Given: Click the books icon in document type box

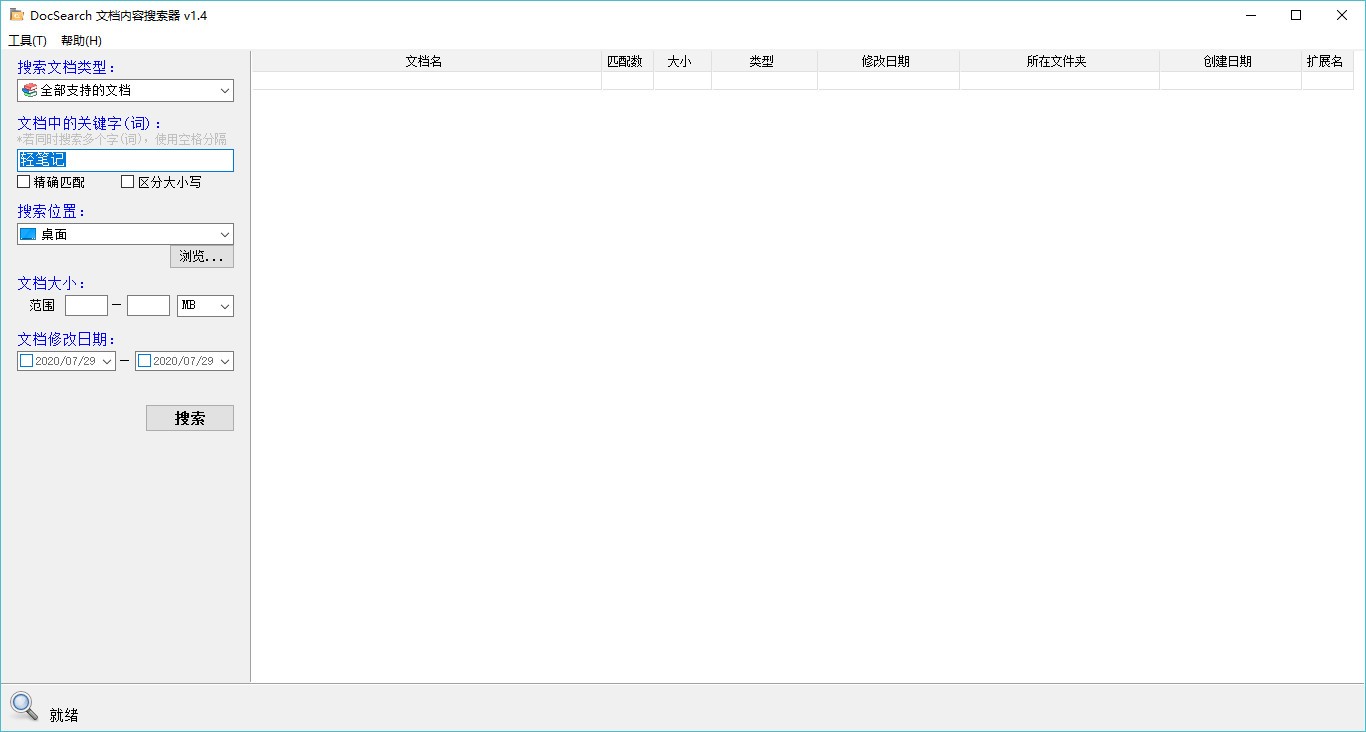Looking at the screenshot, I should pos(29,90).
